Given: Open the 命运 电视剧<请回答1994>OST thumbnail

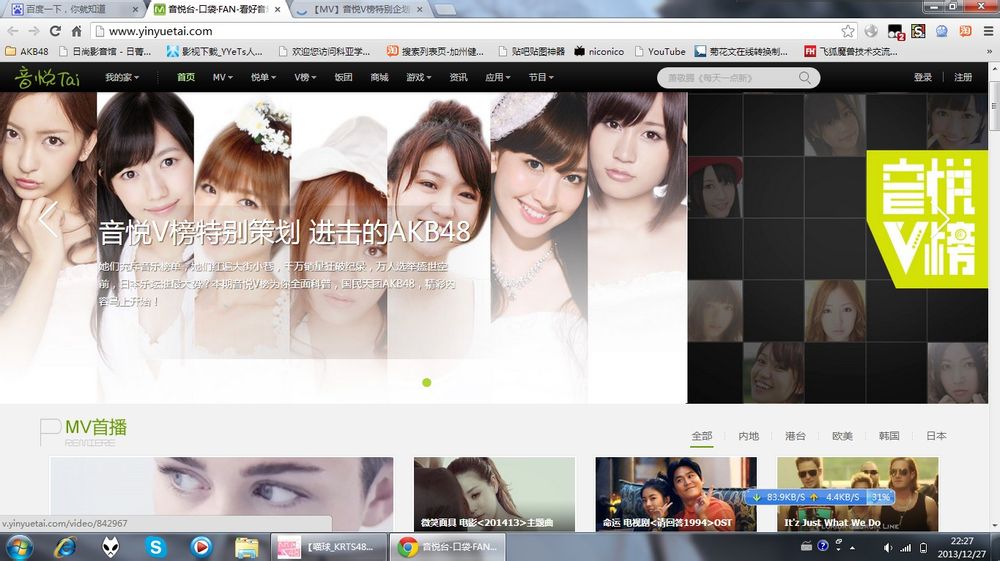Looking at the screenshot, I should tap(676, 494).
